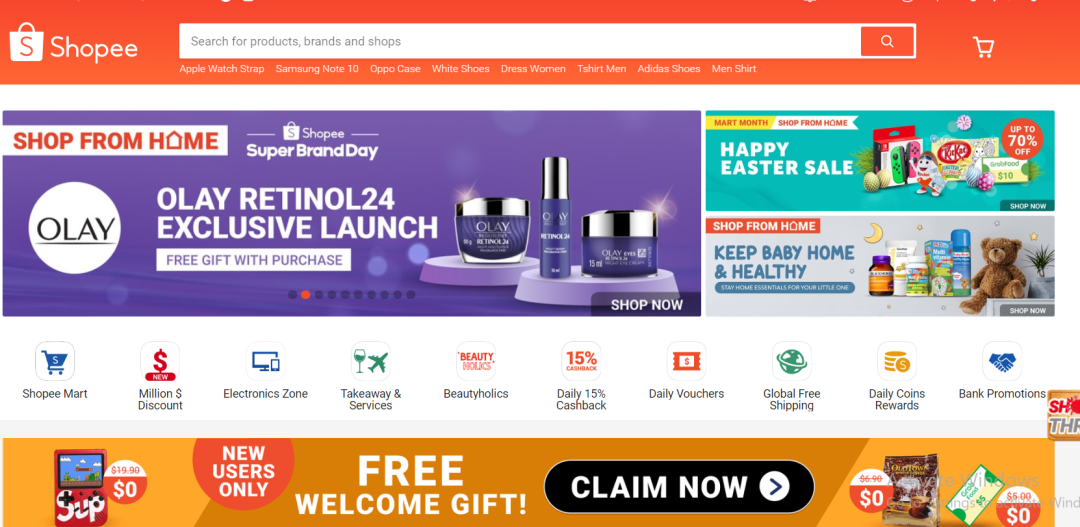
Task: Open Global Free Shipping icon
Action: coord(791,361)
